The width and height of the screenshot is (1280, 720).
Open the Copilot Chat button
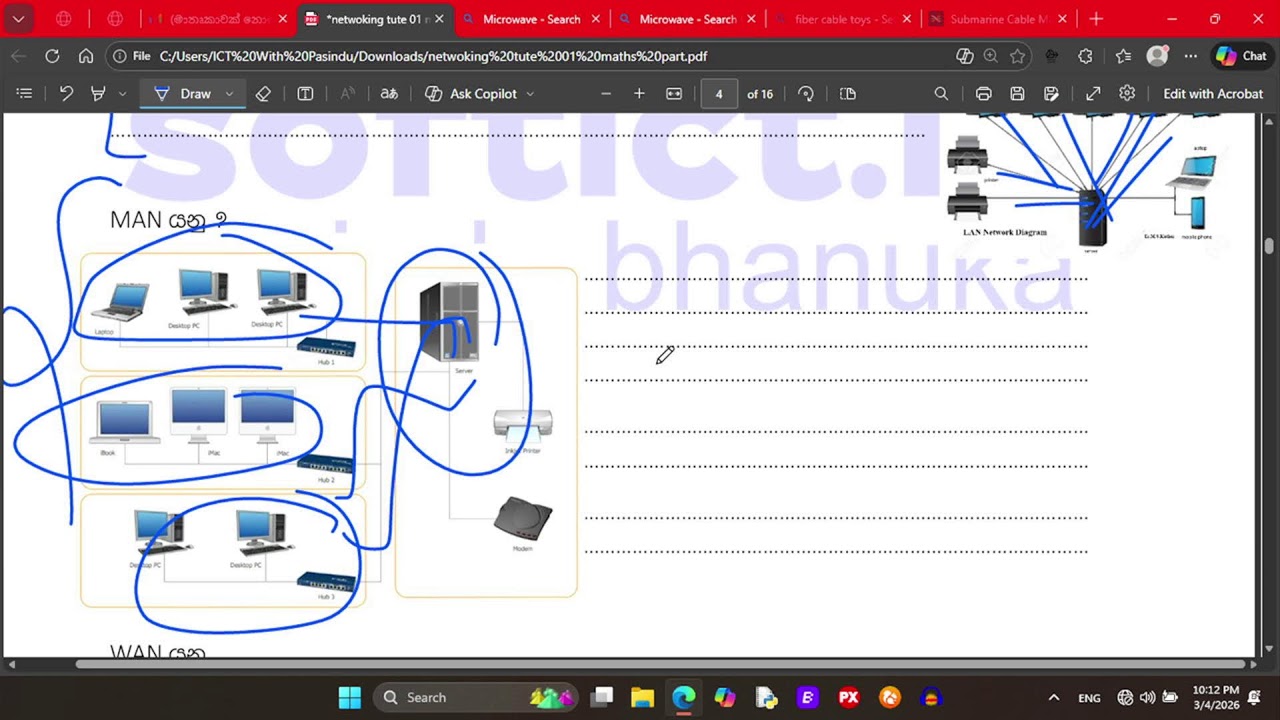click(1241, 56)
